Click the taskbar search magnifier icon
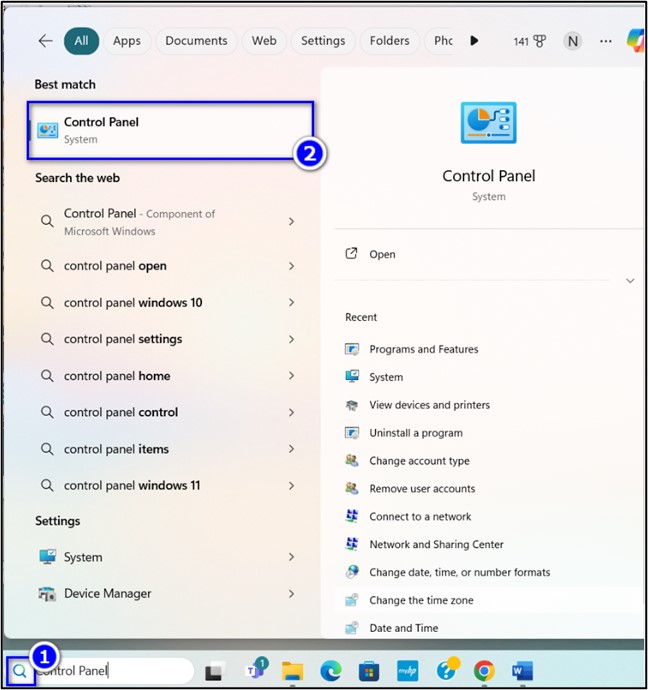Image resolution: width=648 pixels, height=690 pixels. pos(20,671)
